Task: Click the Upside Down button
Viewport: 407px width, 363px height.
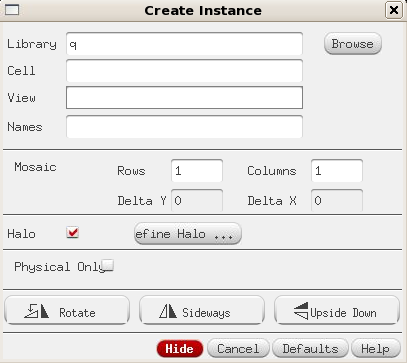Action: [337, 310]
